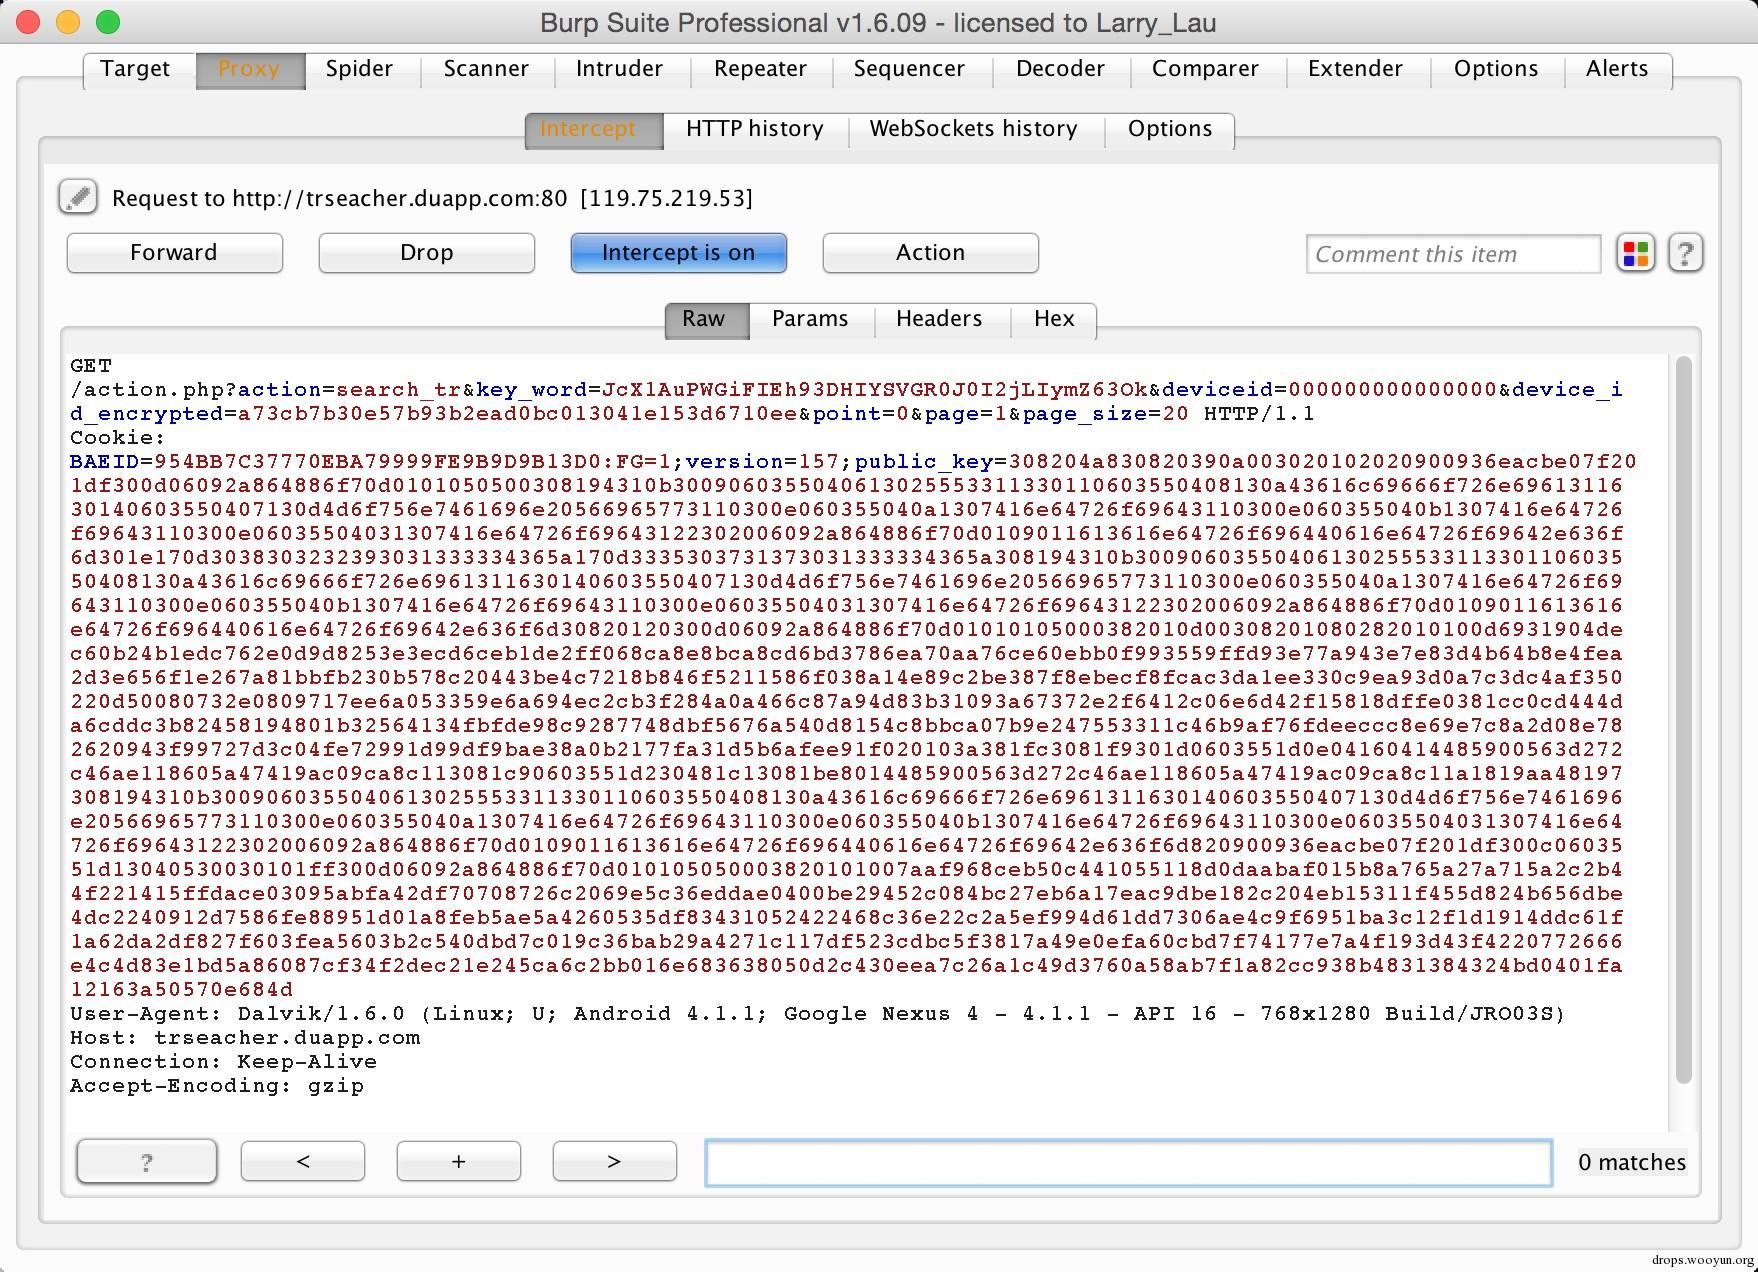Open the Repeater tab

(760, 69)
